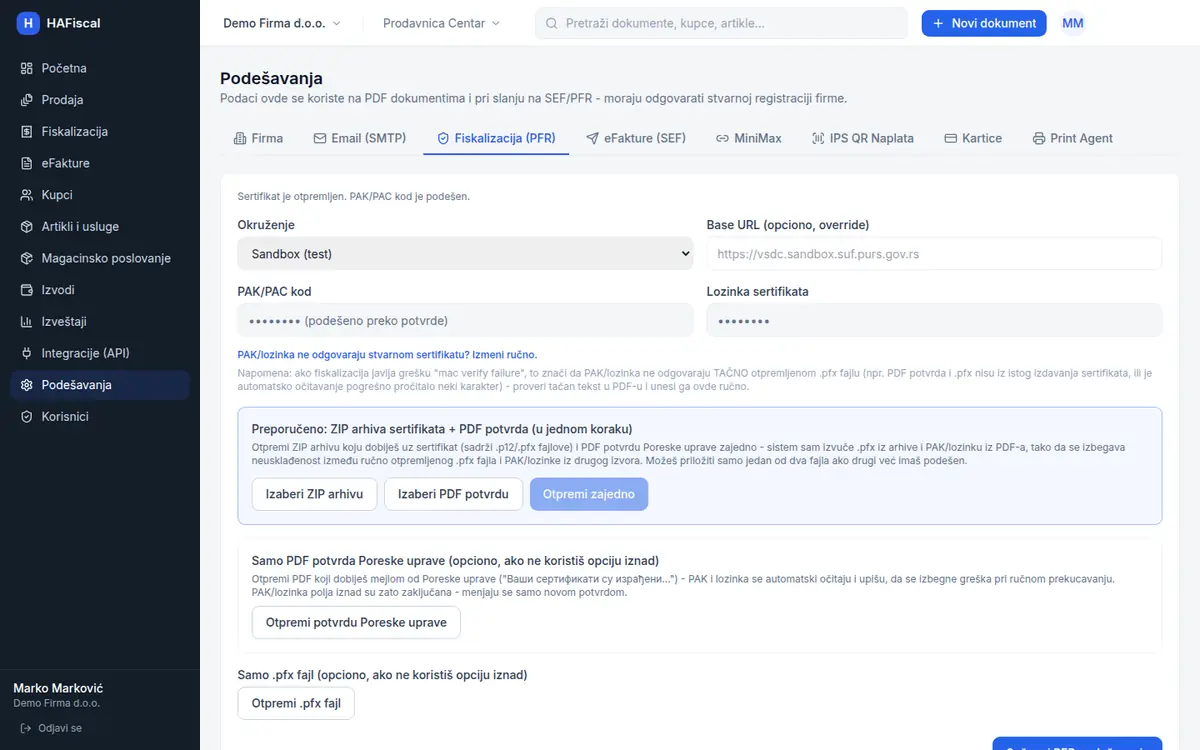The image size is (1200, 750).
Task: Navigate to Artikli i usluge
Action: click(x=100, y=226)
